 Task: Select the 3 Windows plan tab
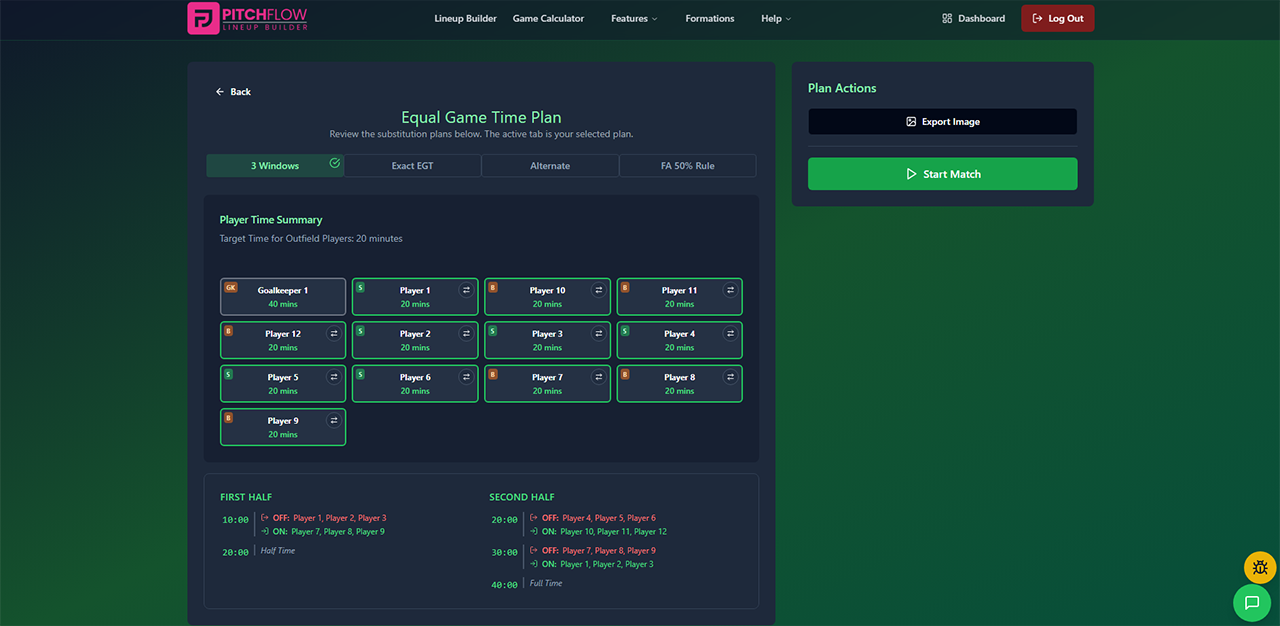pos(275,166)
